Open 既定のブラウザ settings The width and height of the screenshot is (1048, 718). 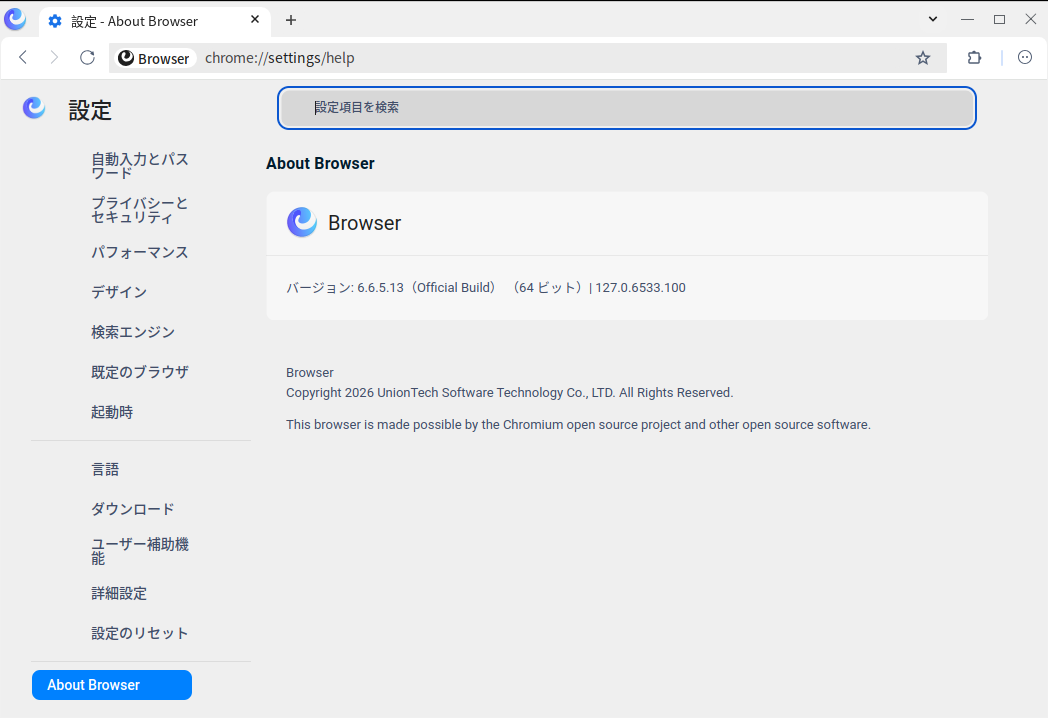(140, 372)
